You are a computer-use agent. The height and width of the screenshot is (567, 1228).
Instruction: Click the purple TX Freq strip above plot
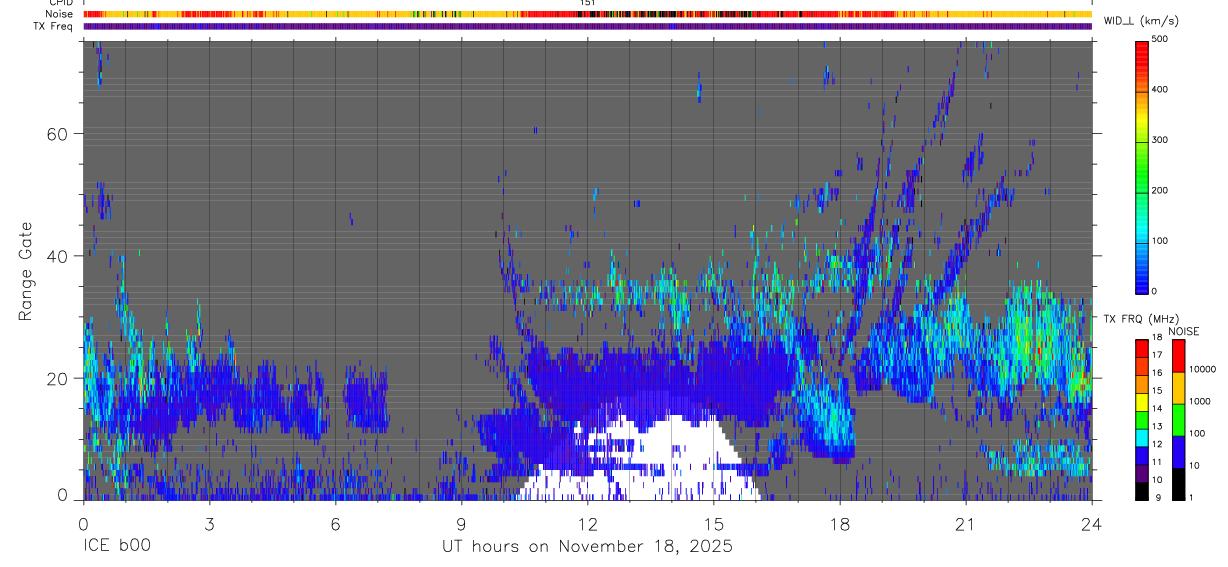pos(587,26)
